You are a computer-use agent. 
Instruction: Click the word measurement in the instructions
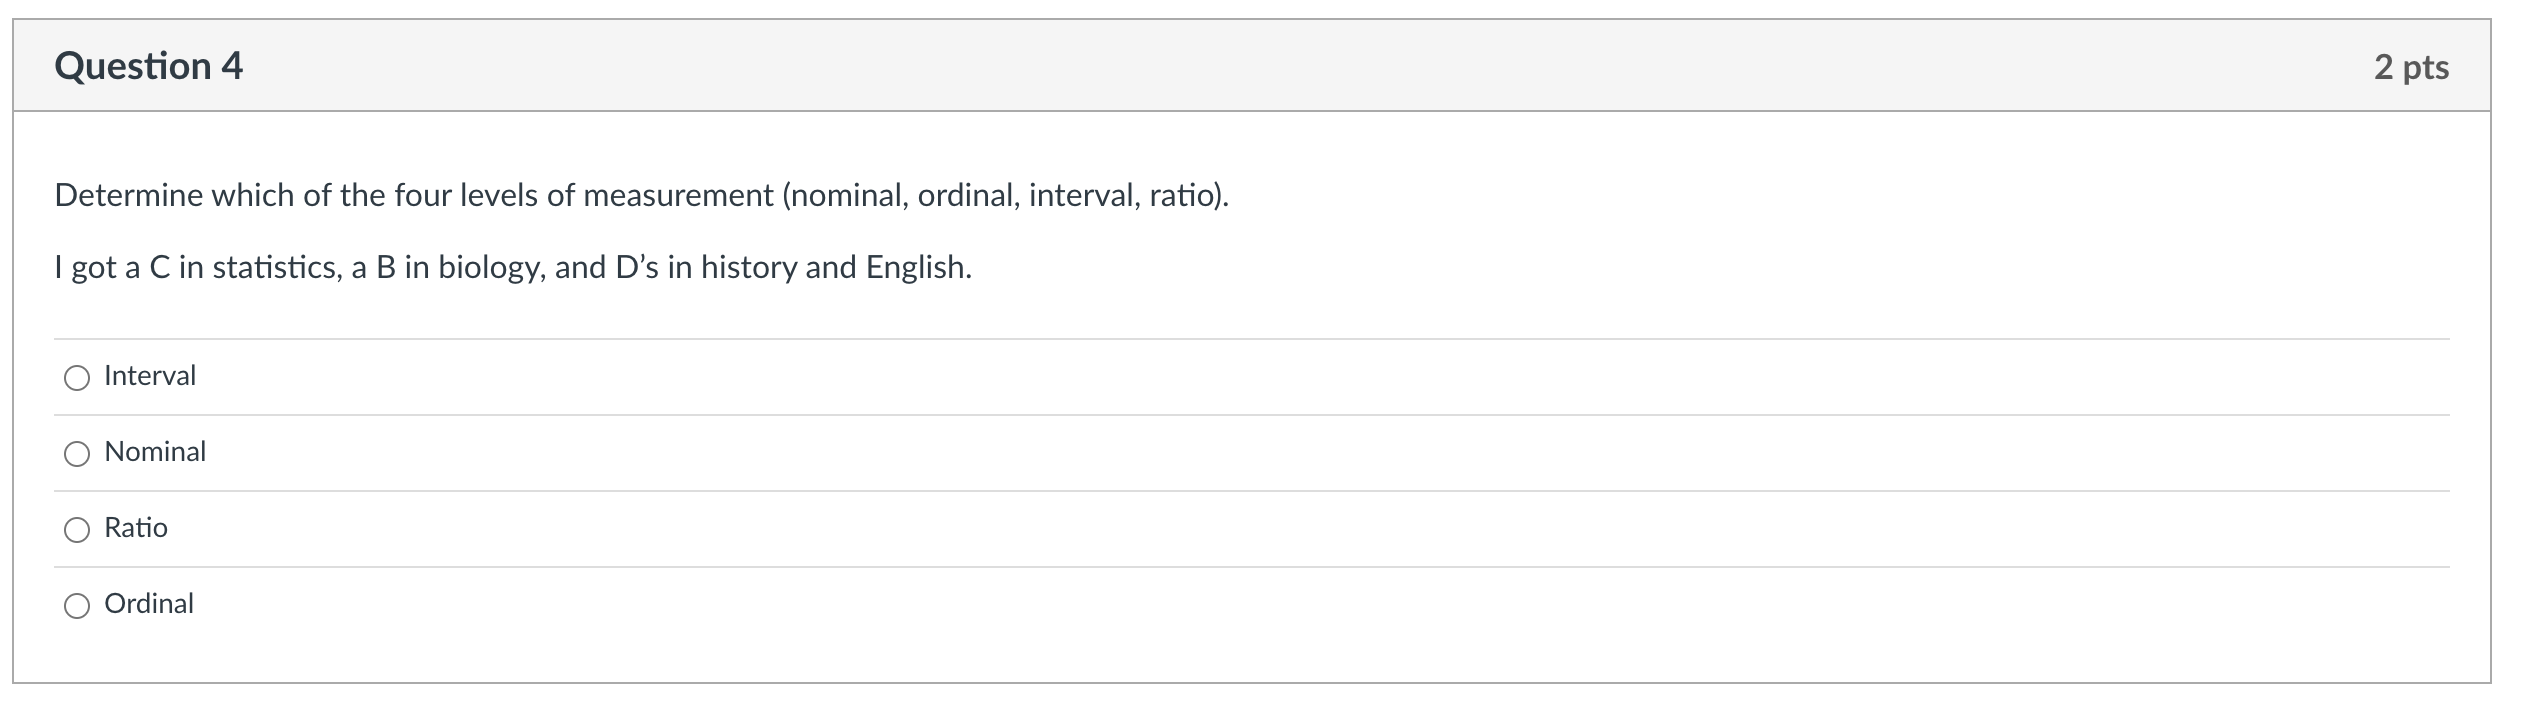[x=678, y=195]
